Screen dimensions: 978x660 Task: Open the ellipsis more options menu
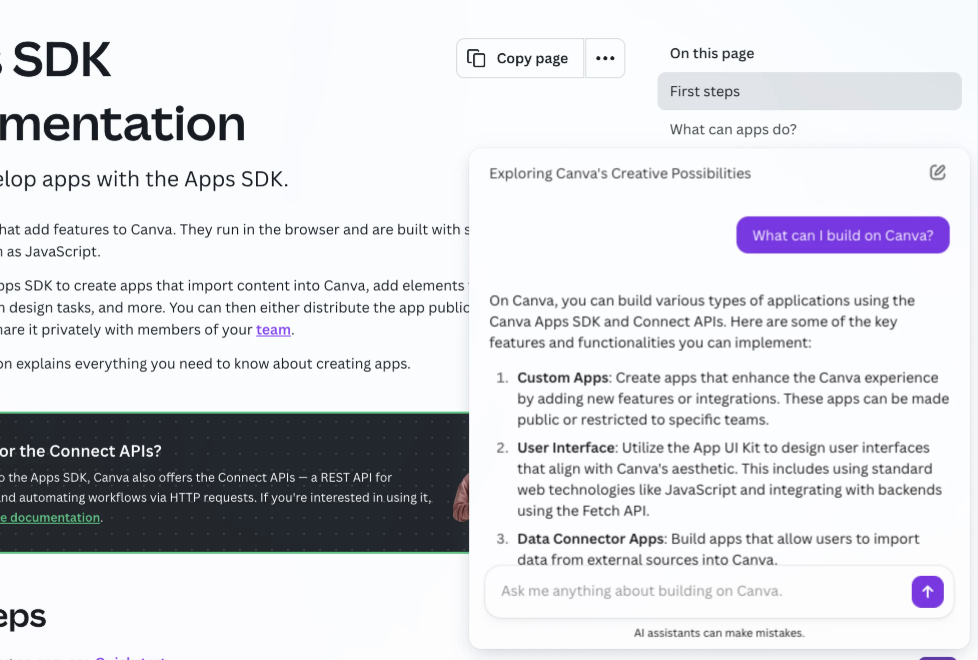pyautogui.click(x=605, y=58)
